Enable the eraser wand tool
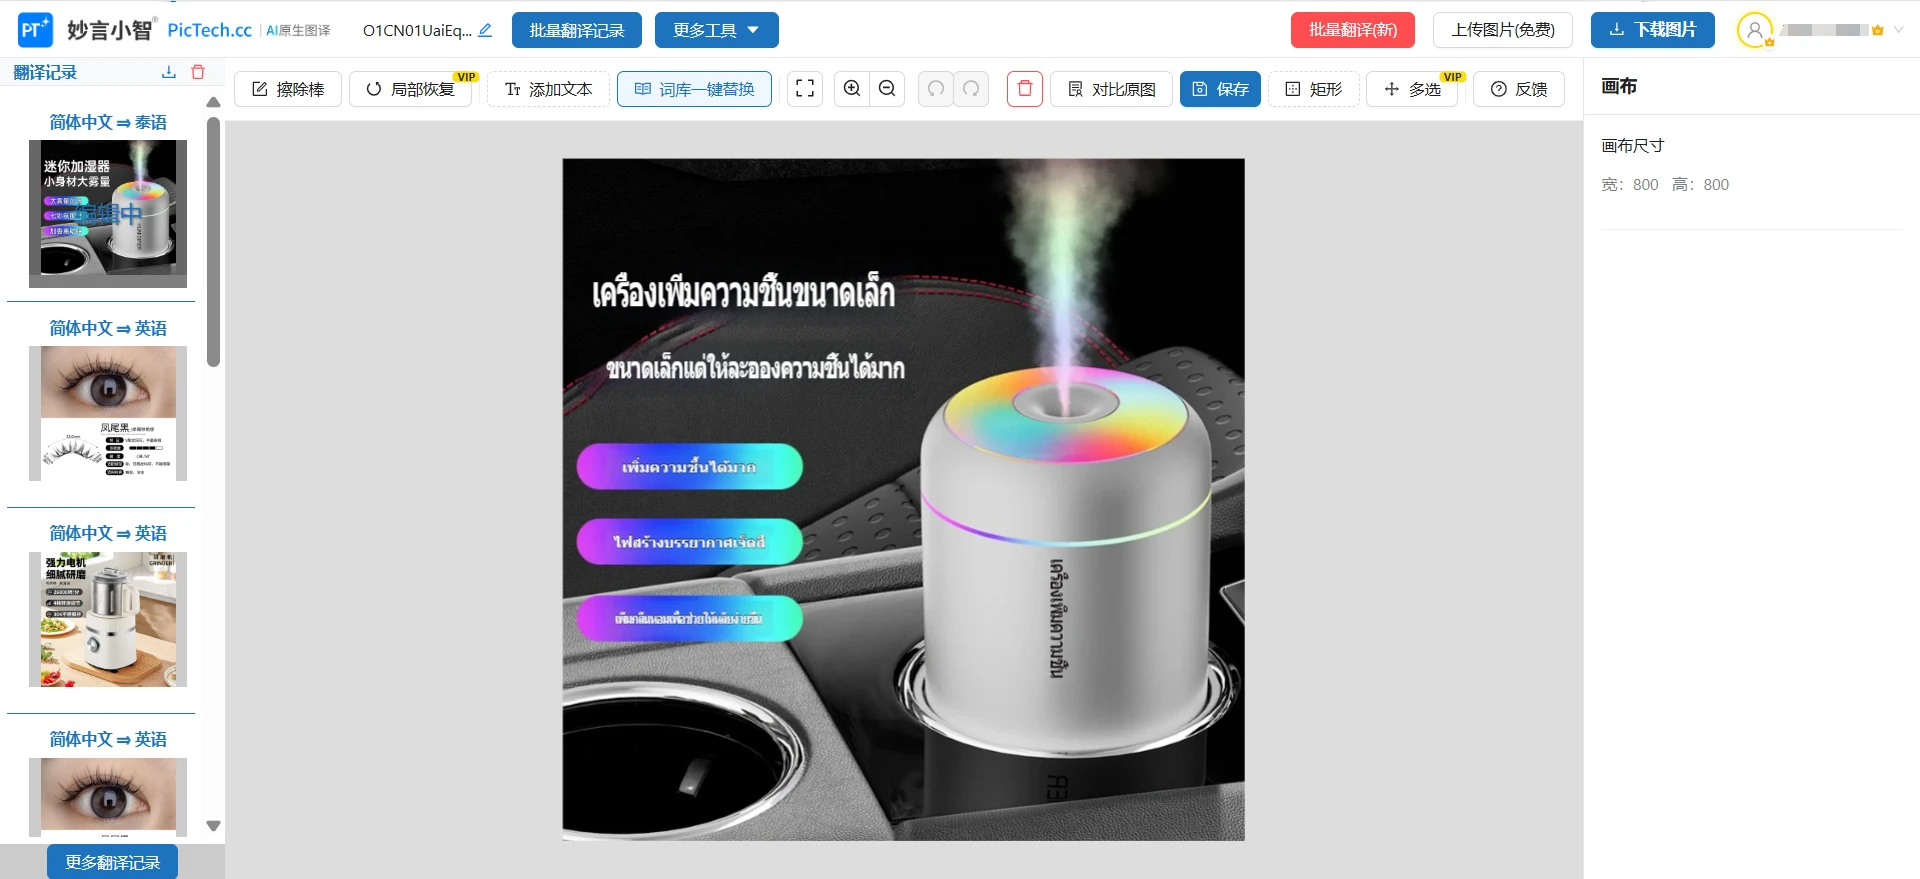Screen dimensions: 1920x879 (x=288, y=89)
